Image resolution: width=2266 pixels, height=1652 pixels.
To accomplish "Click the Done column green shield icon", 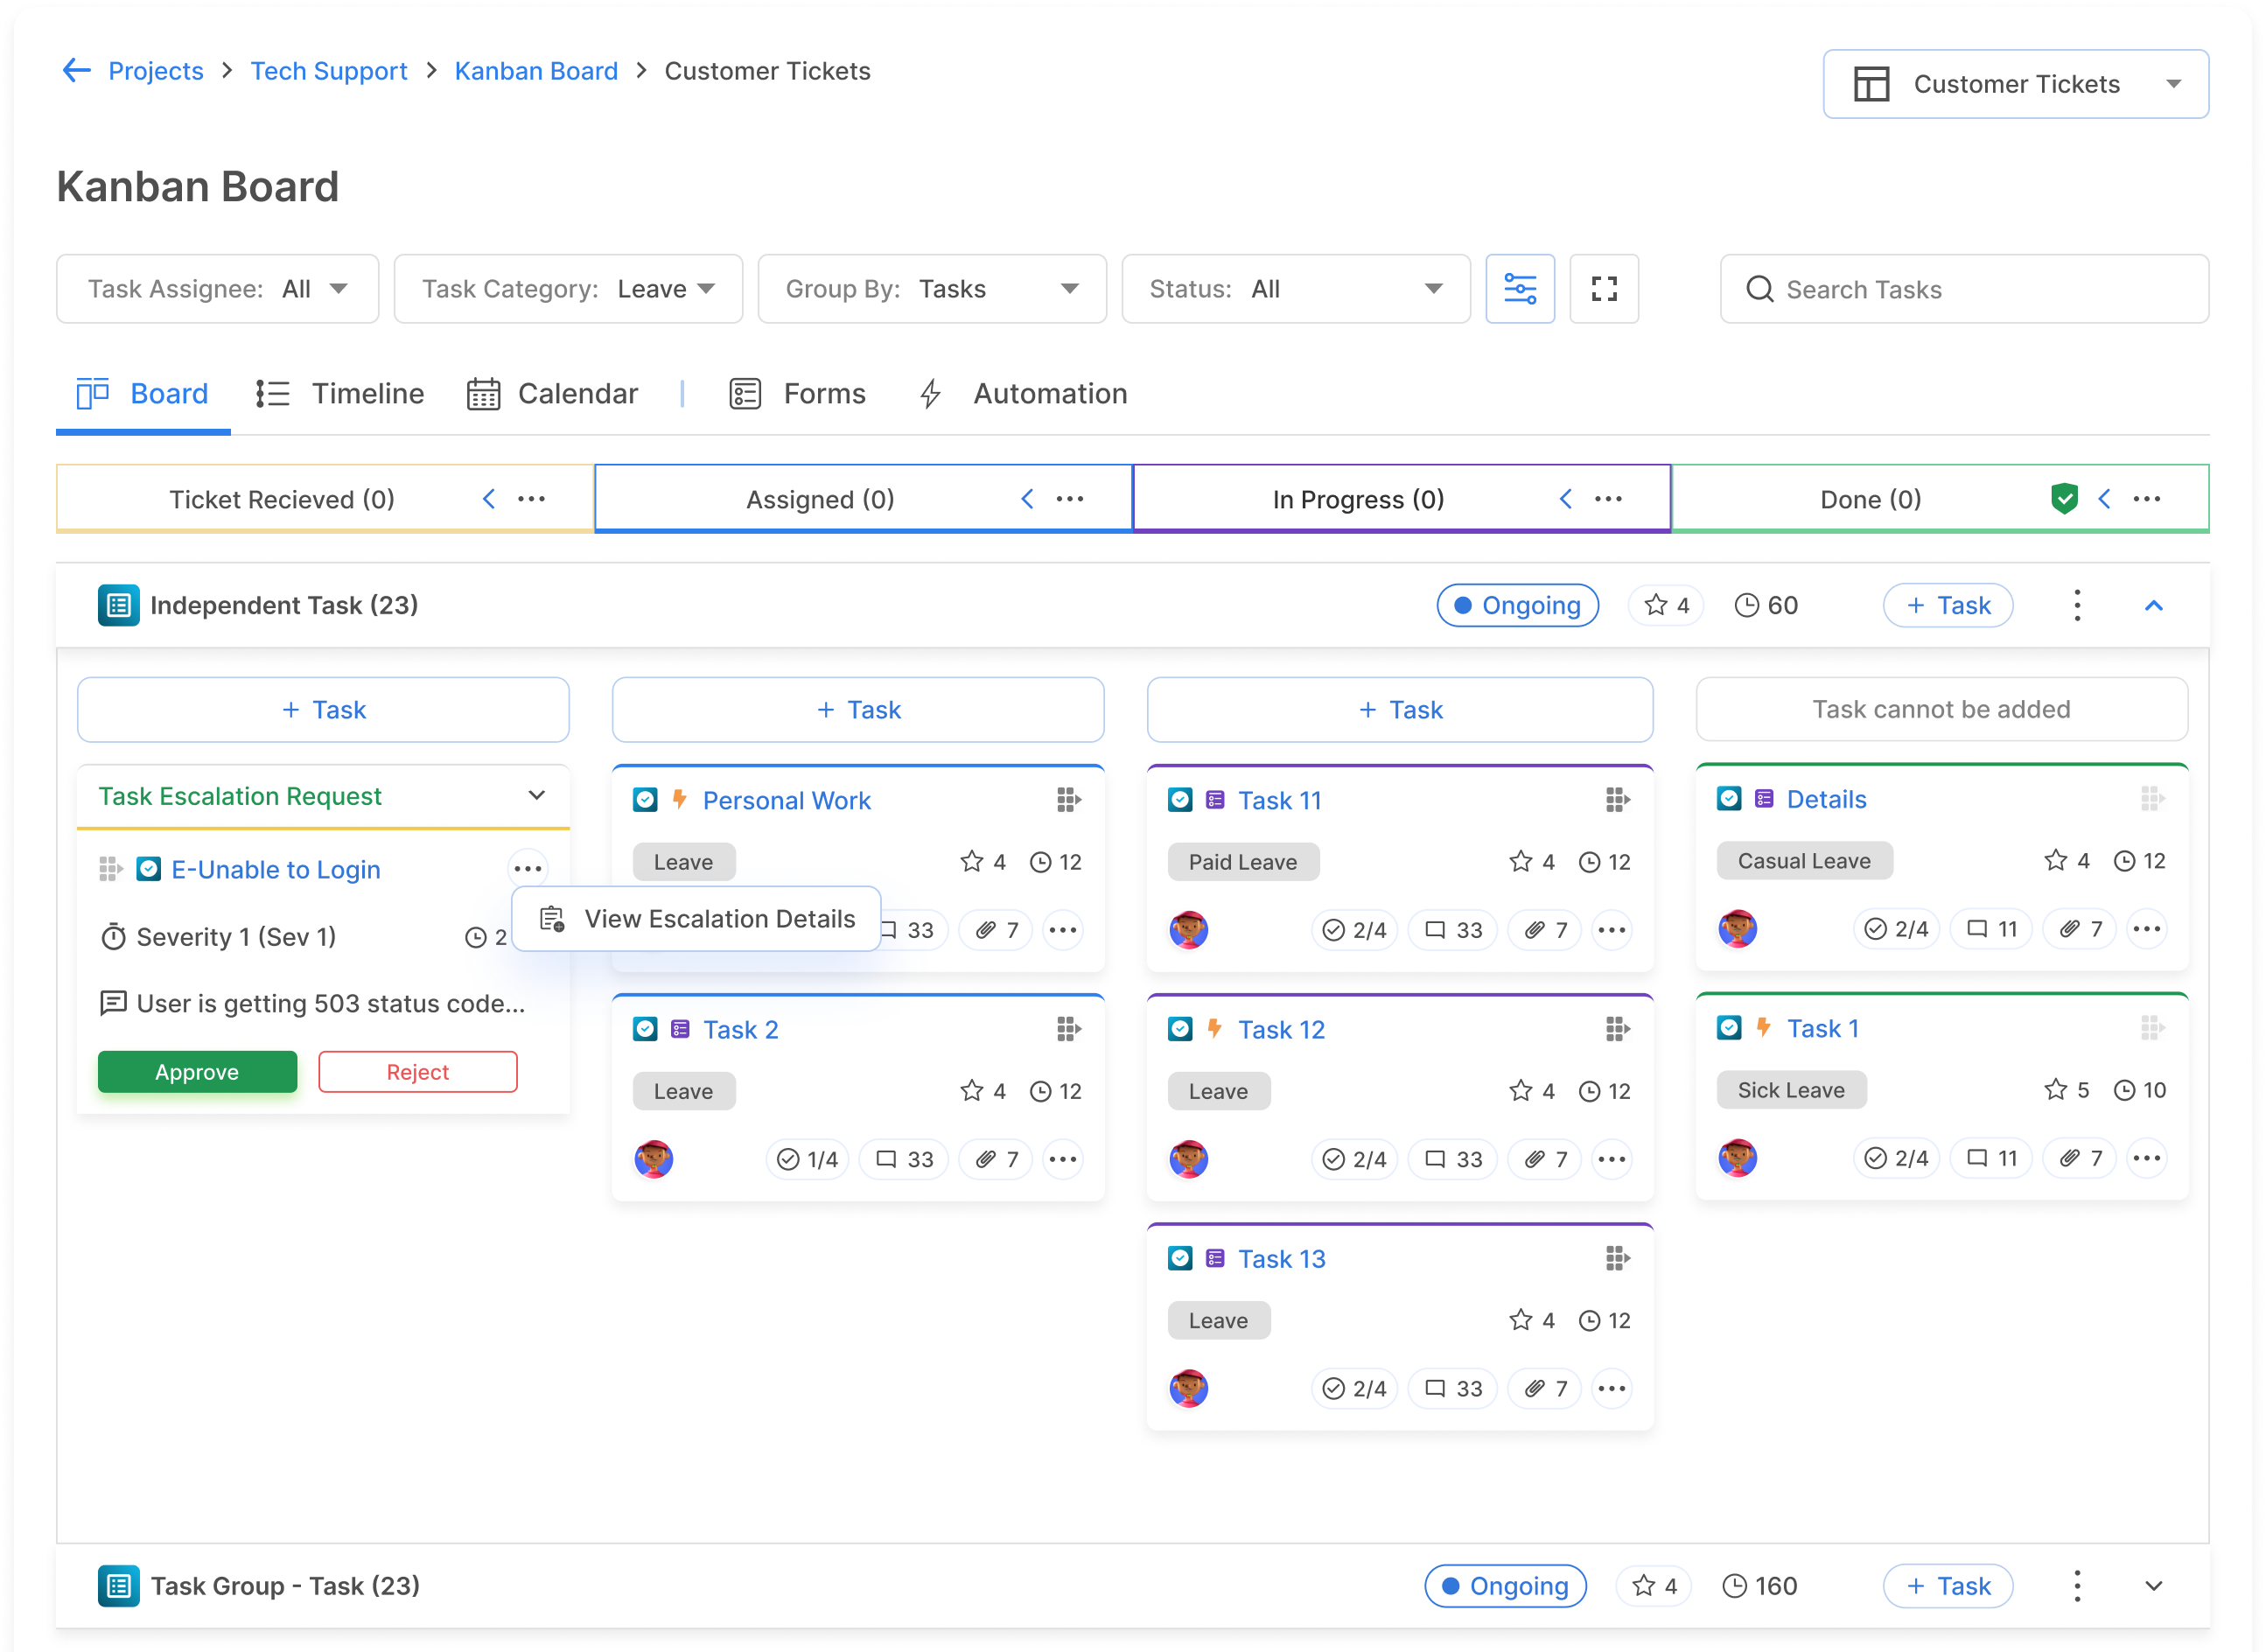I will coord(2063,498).
